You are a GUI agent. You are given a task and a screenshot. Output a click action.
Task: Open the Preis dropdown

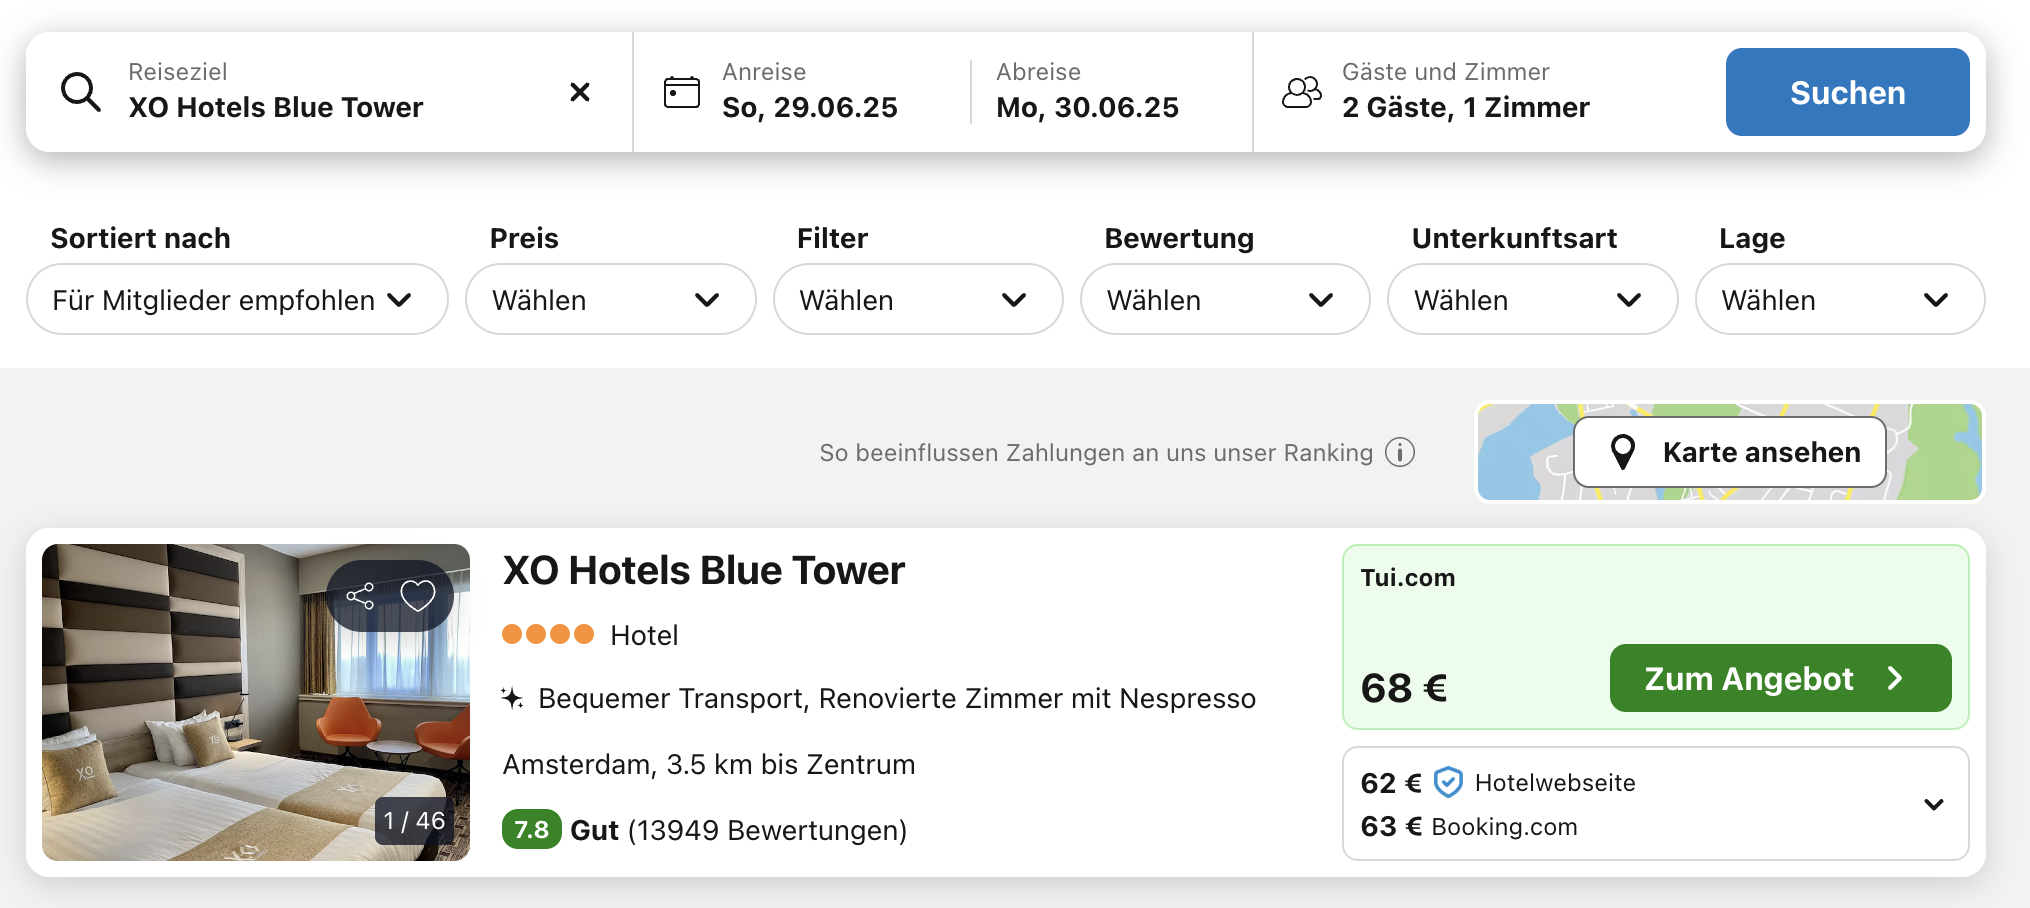point(610,299)
